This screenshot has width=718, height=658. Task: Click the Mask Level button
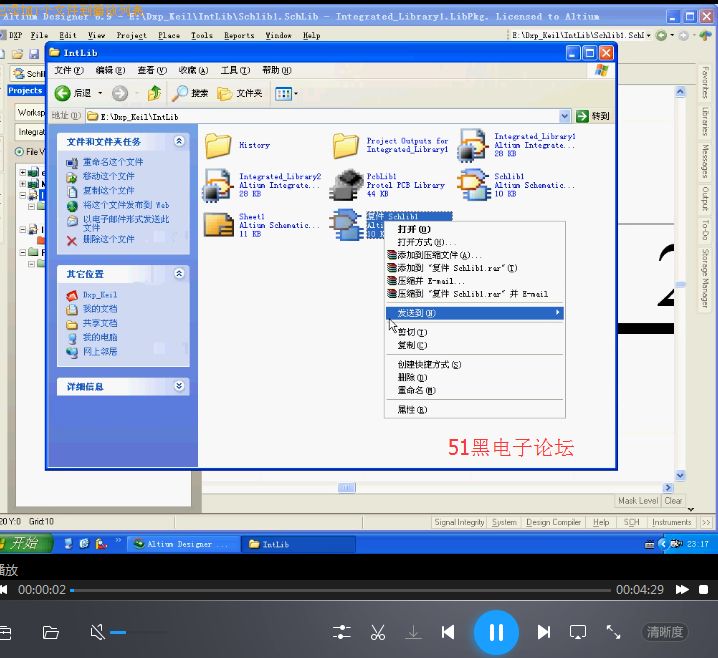click(x=638, y=500)
